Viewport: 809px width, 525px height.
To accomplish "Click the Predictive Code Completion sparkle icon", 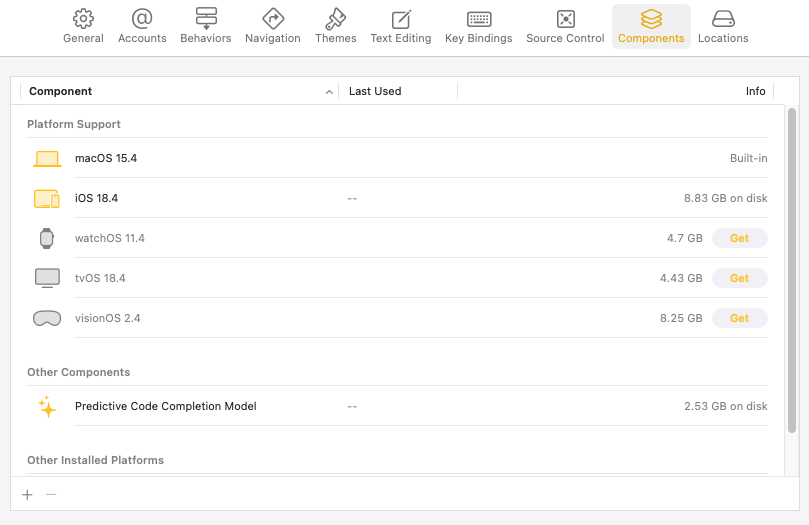I will (47, 406).
